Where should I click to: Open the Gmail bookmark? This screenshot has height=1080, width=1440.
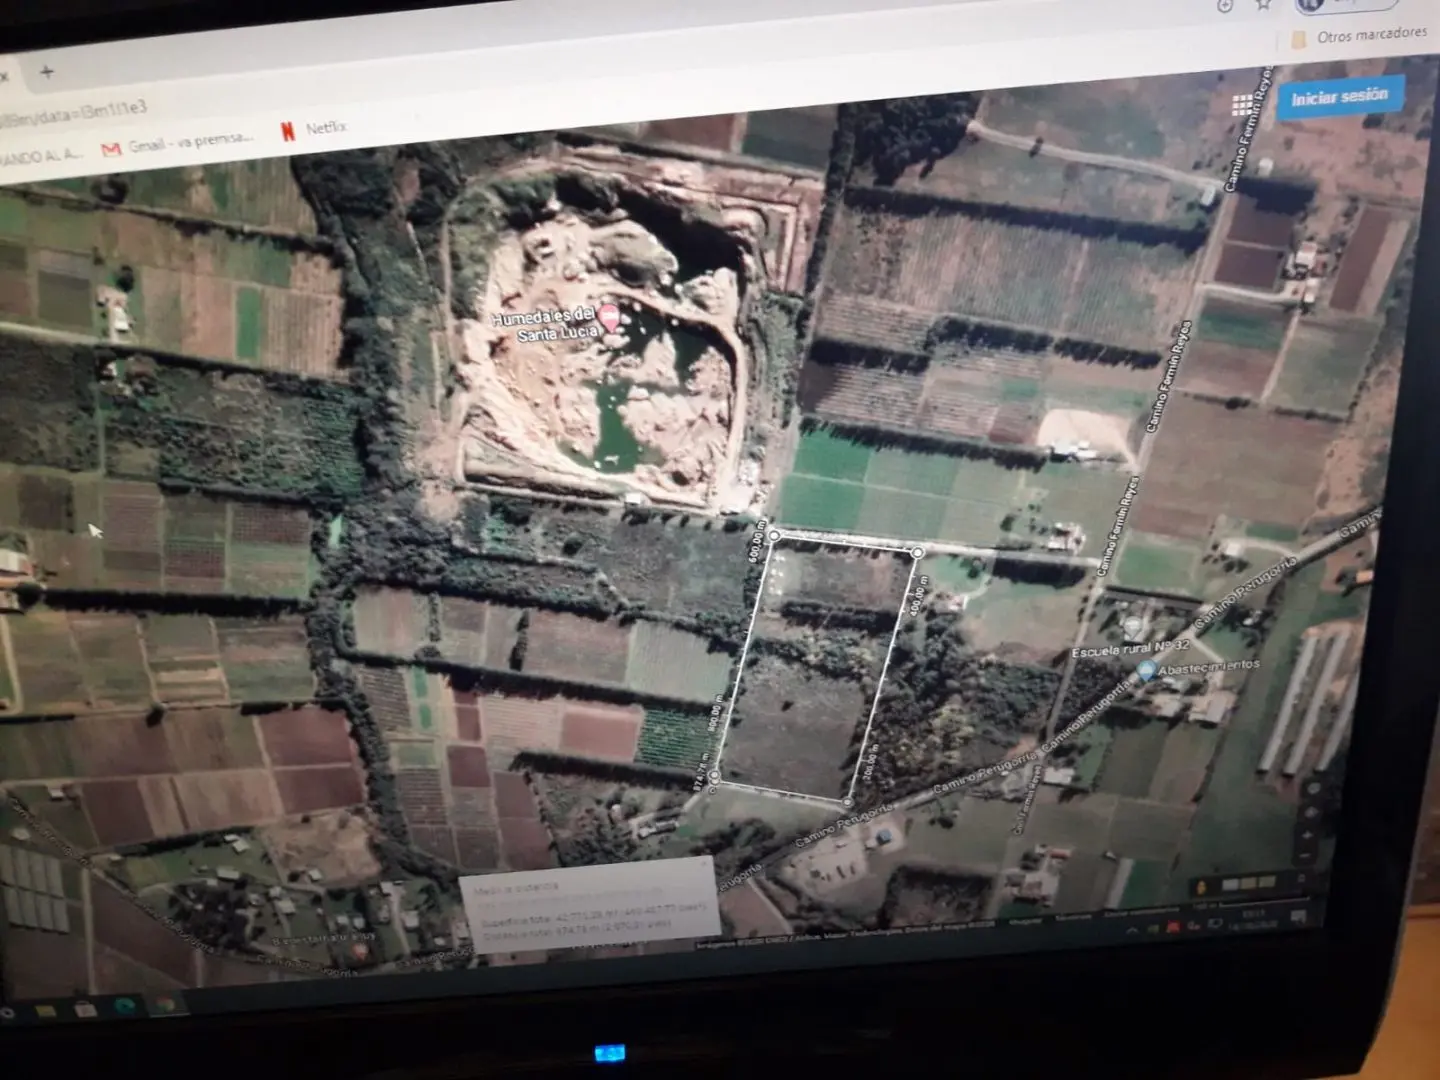(x=178, y=144)
